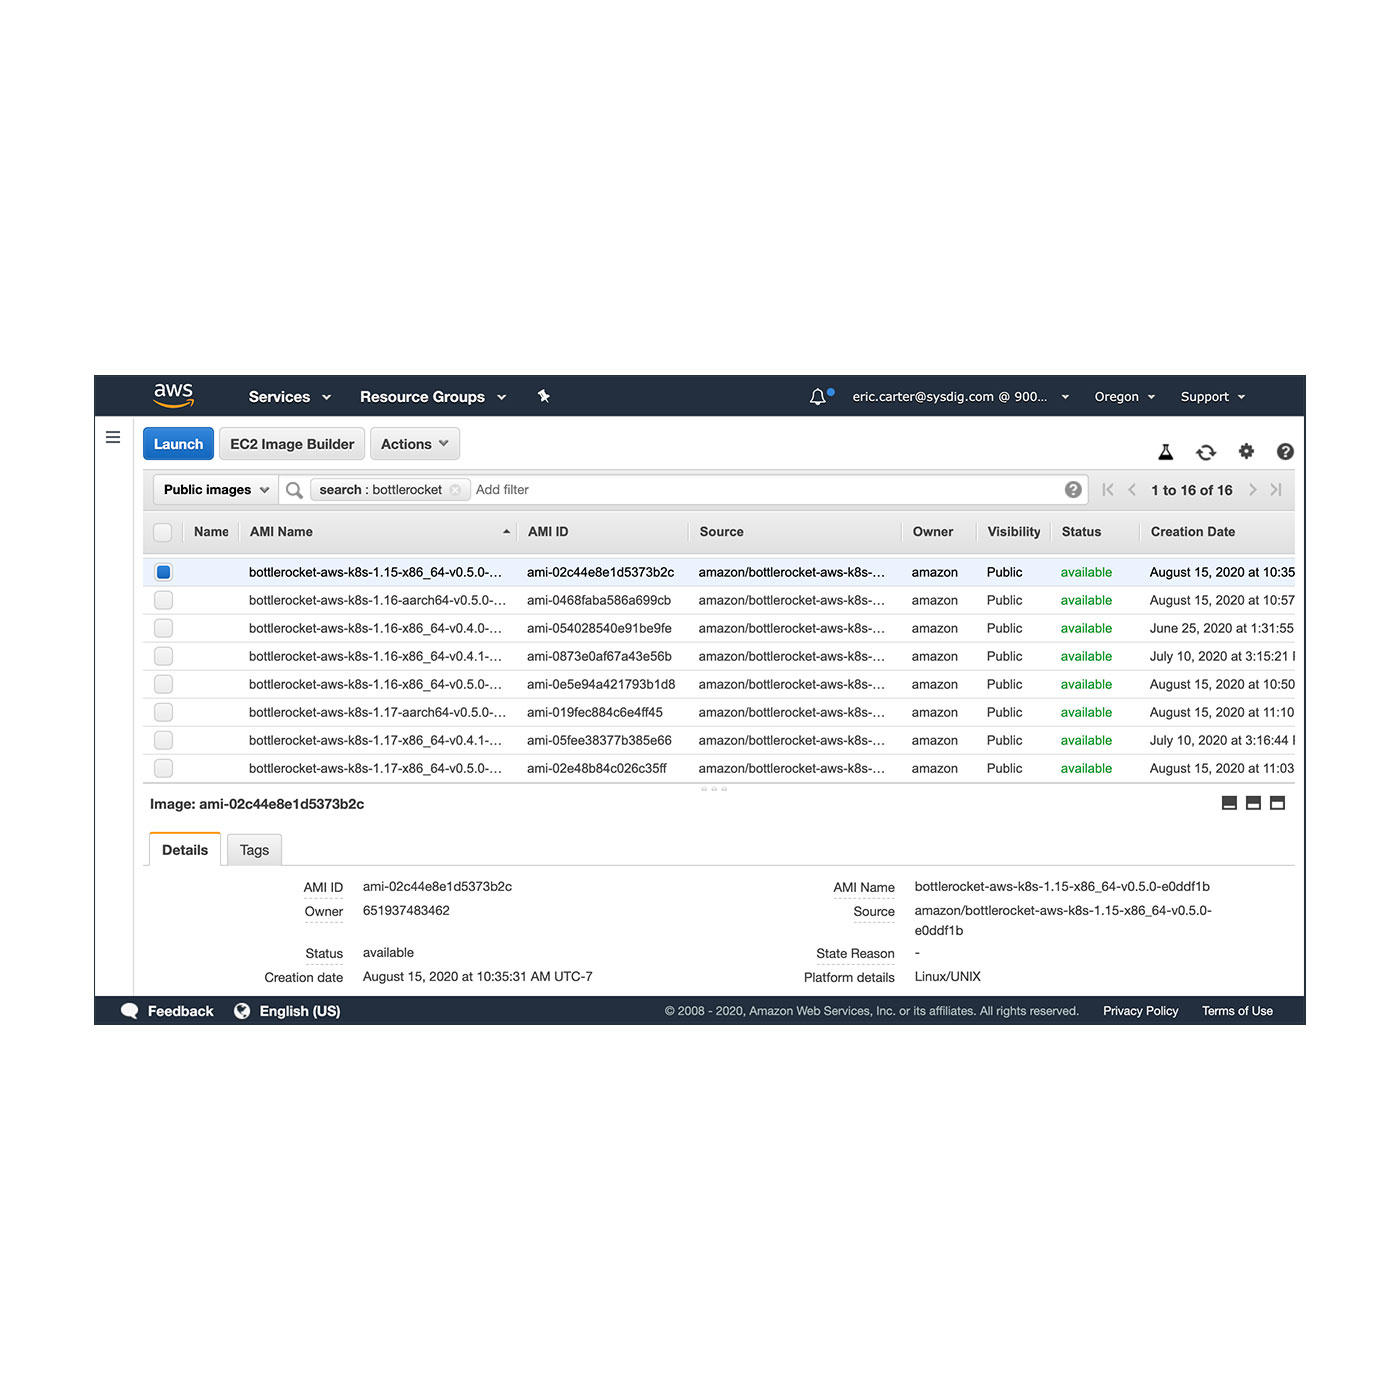Open the Actions dropdown

coord(414,444)
